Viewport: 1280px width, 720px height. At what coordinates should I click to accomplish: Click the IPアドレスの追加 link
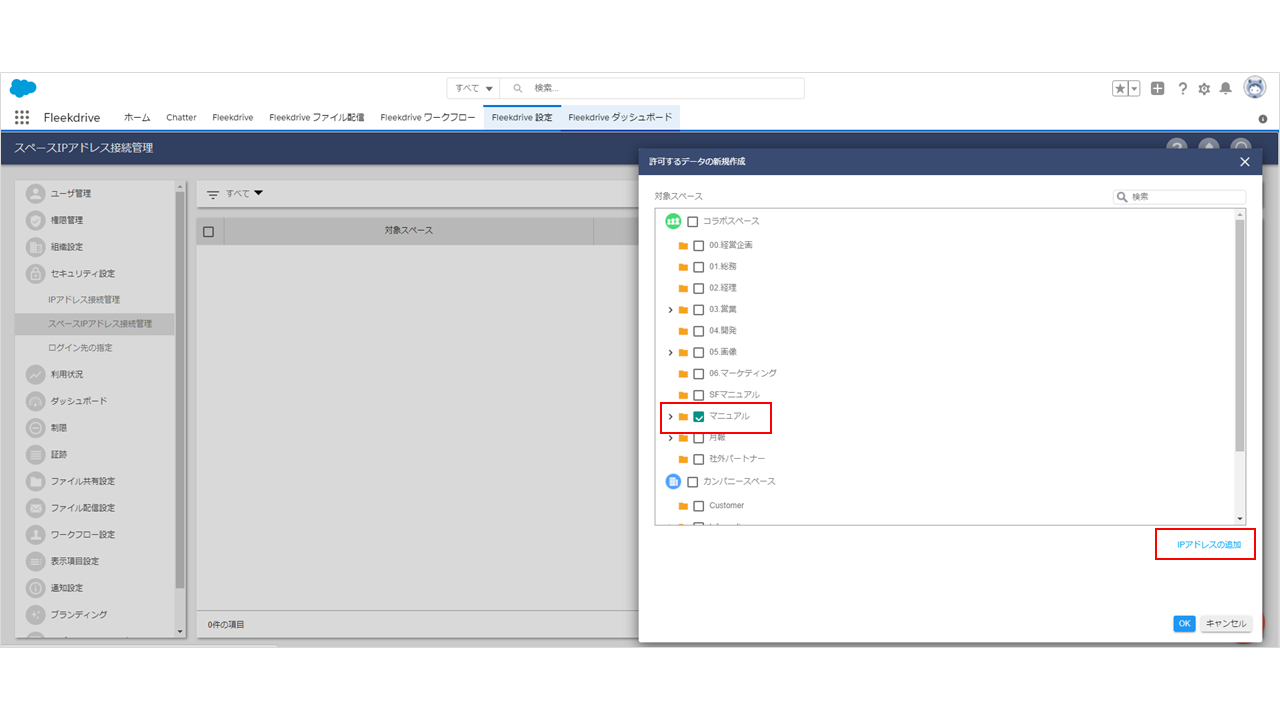pyautogui.click(x=1208, y=544)
